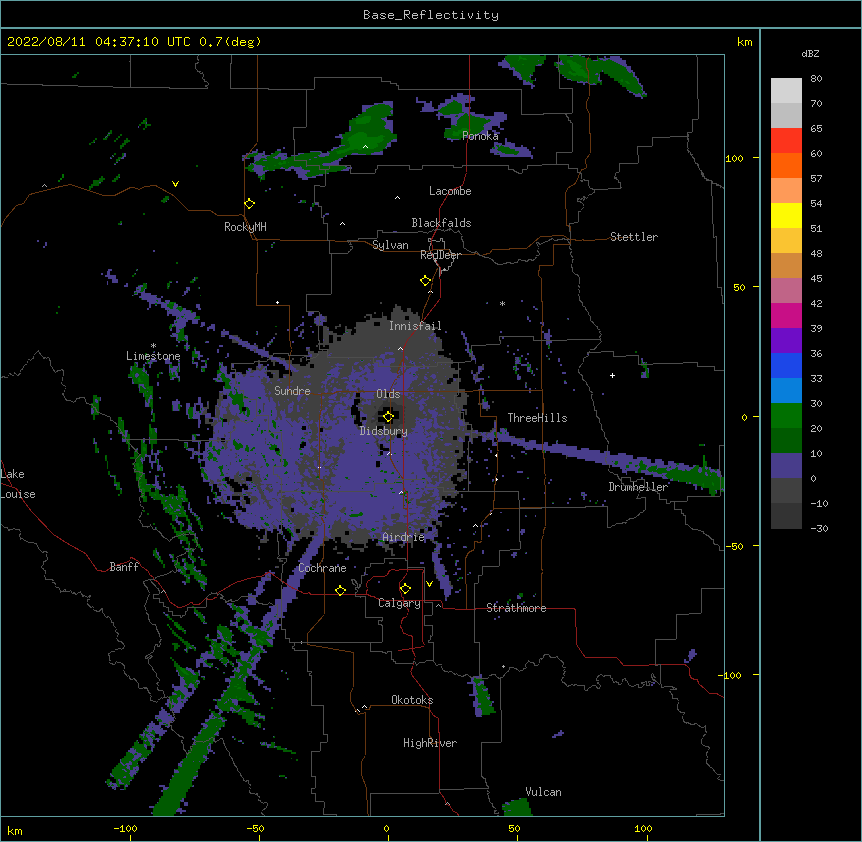Click the Ponoka label

point(480,136)
